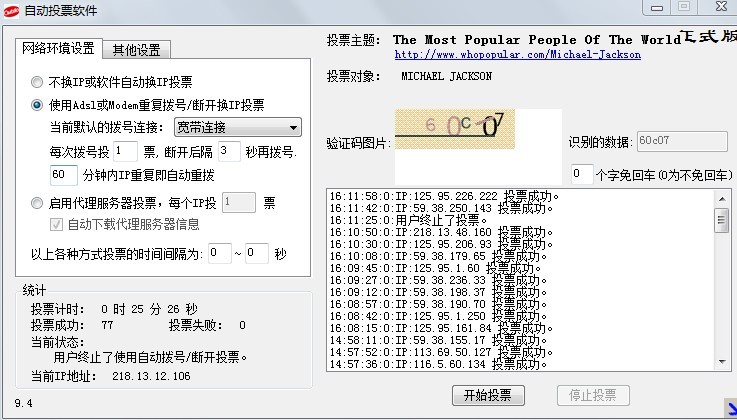Click the scroll up arrow of the vote log
Viewport: 737px width, 420px height.
[x=721, y=195]
